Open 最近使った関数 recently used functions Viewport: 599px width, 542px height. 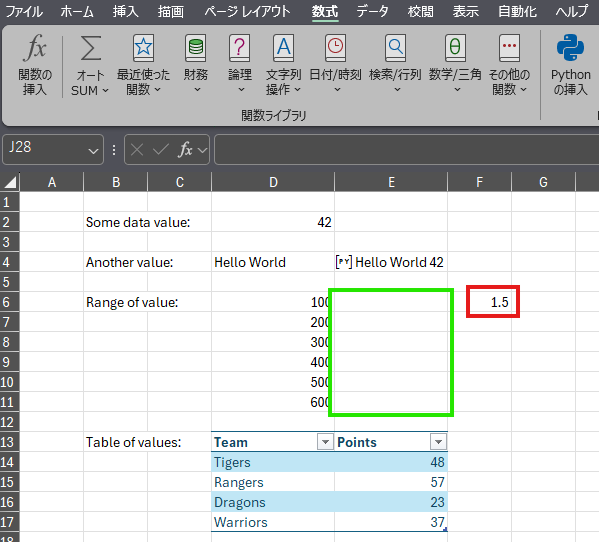click(x=143, y=64)
